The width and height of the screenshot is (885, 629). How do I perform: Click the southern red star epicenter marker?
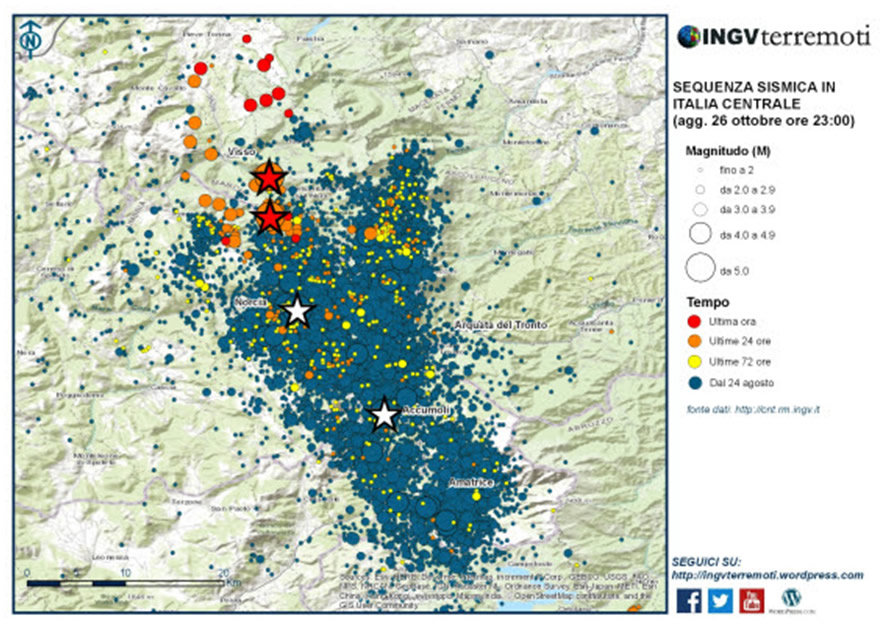tap(270, 217)
